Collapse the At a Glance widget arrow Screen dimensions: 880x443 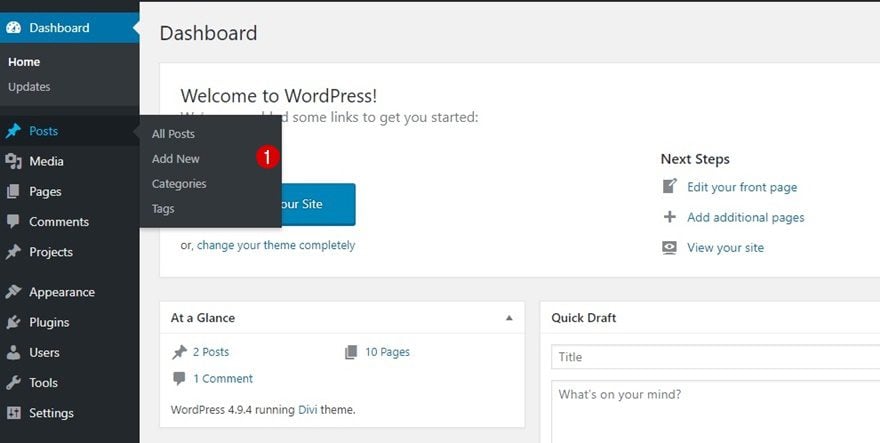point(509,318)
